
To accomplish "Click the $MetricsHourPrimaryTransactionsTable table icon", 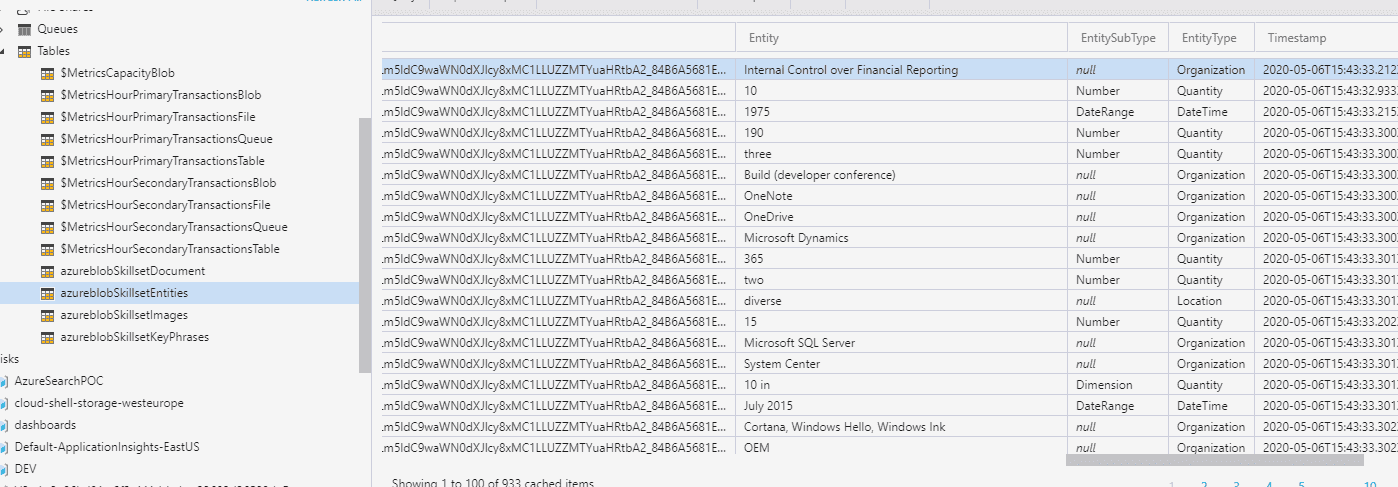I will coord(47,161).
